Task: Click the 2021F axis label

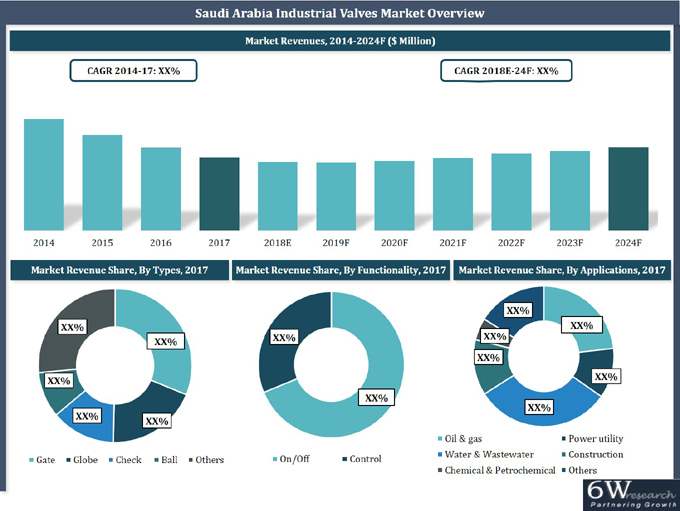Action: click(453, 243)
